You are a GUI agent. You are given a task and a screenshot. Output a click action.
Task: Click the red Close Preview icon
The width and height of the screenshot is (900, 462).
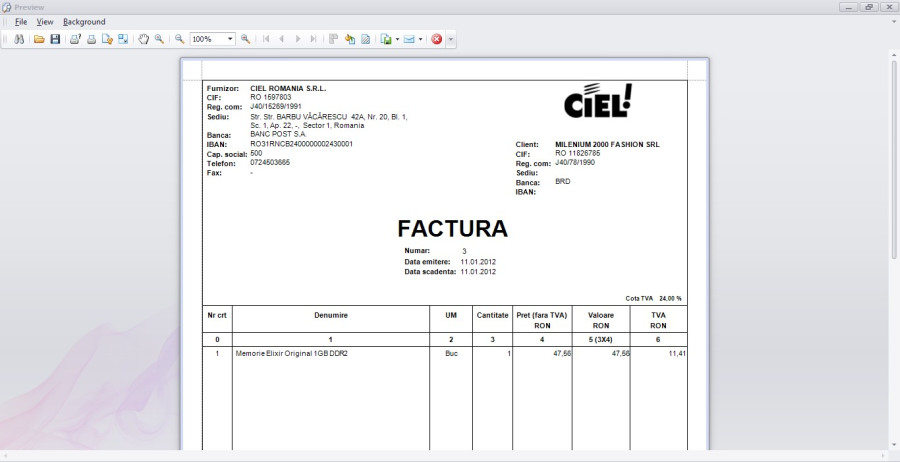point(437,39)
